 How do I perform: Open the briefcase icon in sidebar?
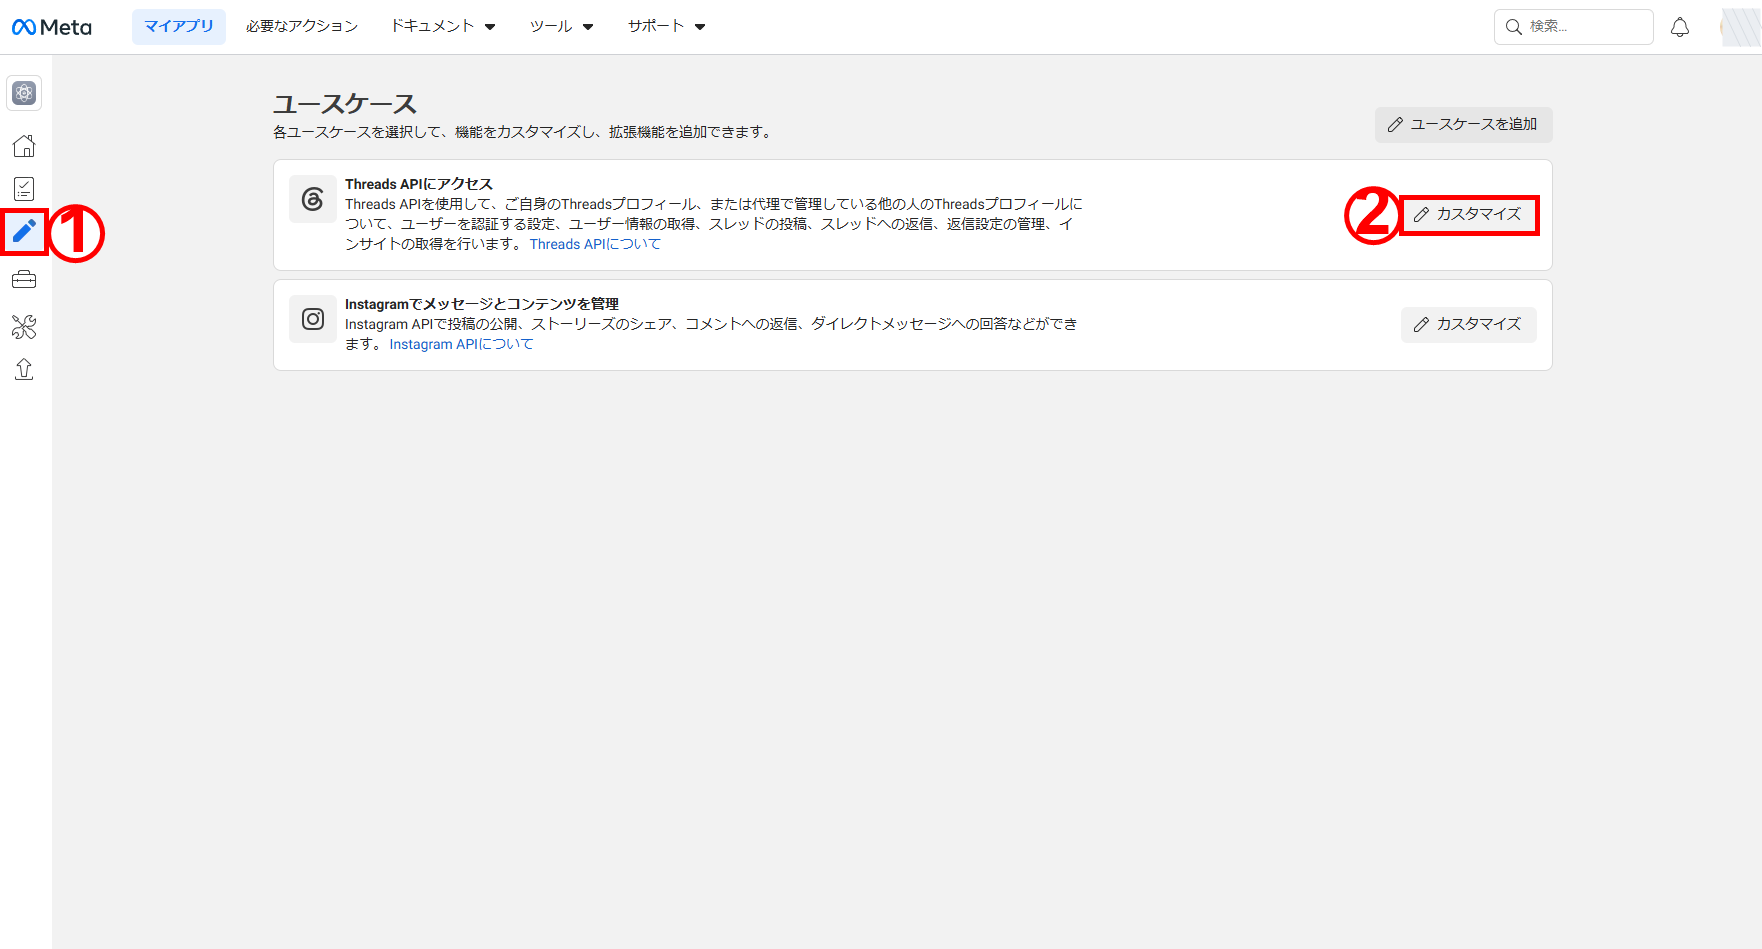pos(24,280)
